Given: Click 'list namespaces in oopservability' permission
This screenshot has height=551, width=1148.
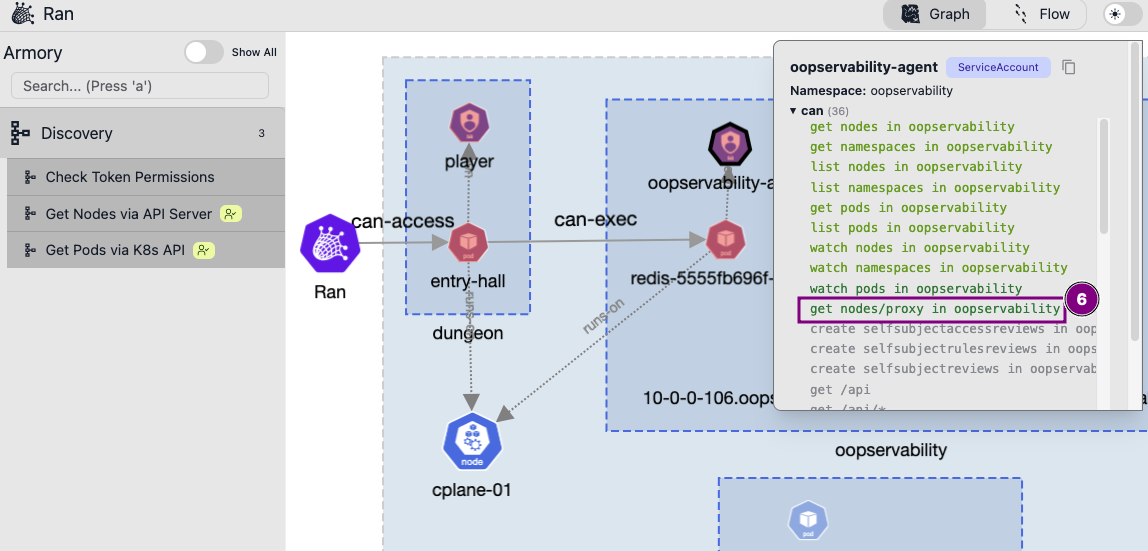Looking at the screenshot, I should [x=935, y=187].
